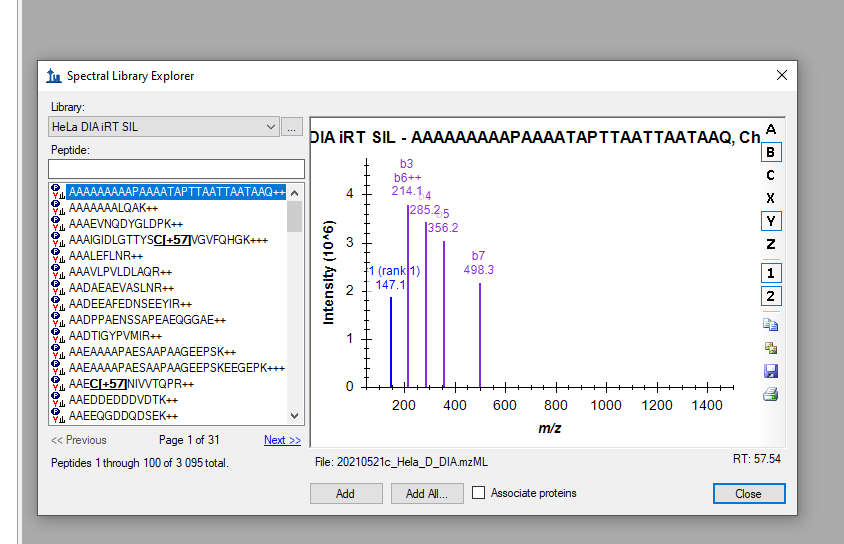Show X ions in the spectrum
This screenshot has width=844, height=544.
pos(771,198)
